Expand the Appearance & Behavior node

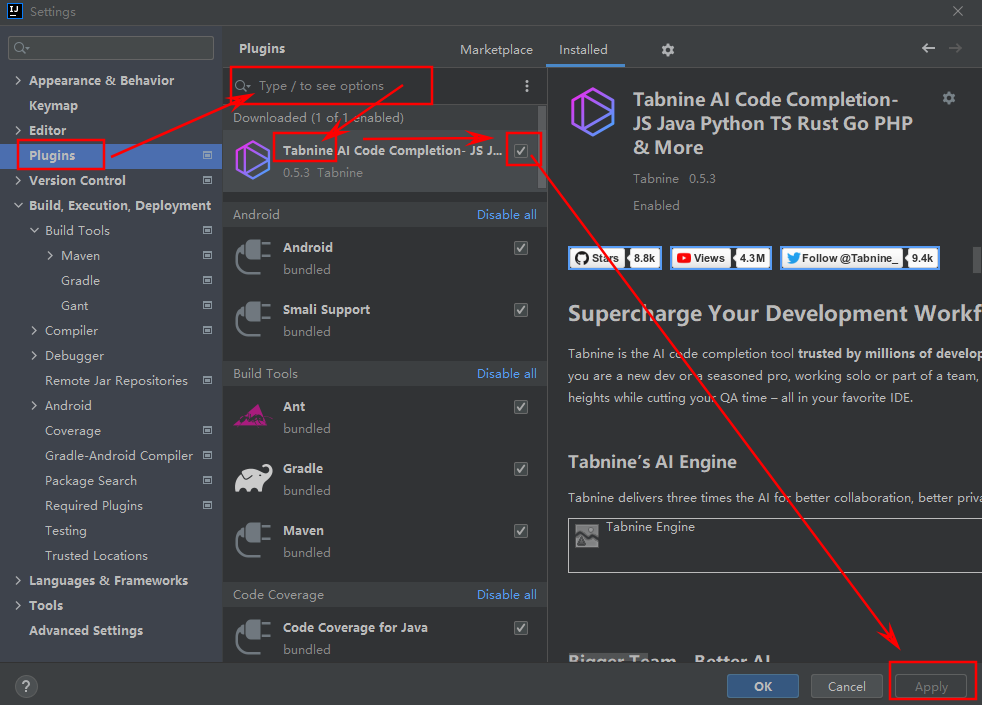pyautogui.click(x=18, y=80)
